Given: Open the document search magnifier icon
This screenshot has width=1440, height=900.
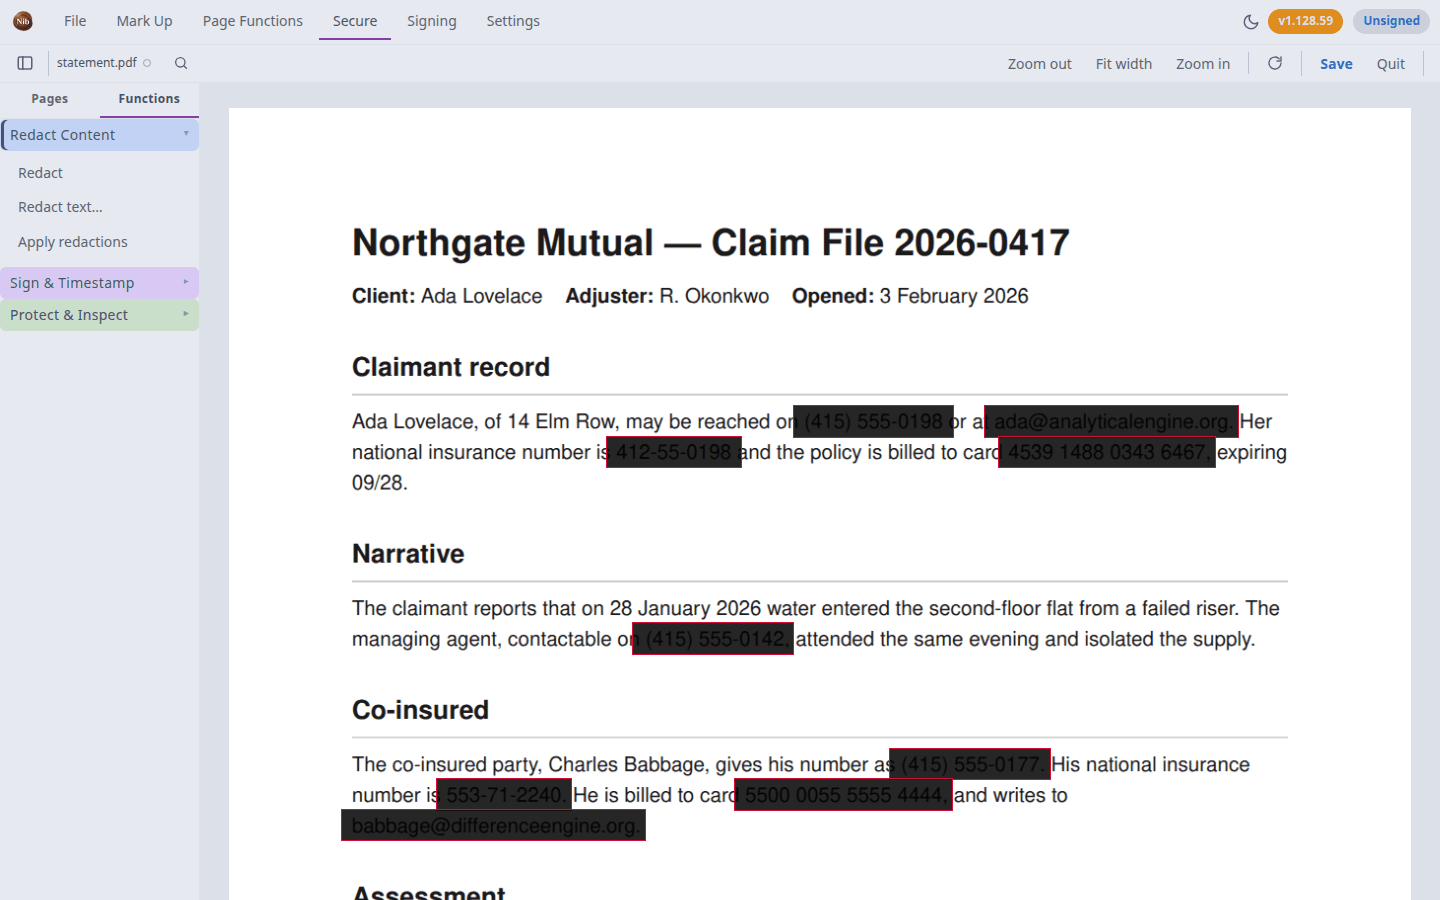Looking at the screenshot, I should coord(181,63).
